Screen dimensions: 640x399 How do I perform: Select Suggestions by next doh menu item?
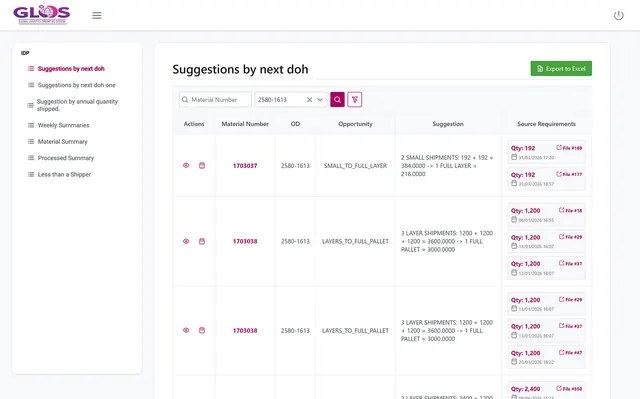pyautogui.click(x=71, y=69)
